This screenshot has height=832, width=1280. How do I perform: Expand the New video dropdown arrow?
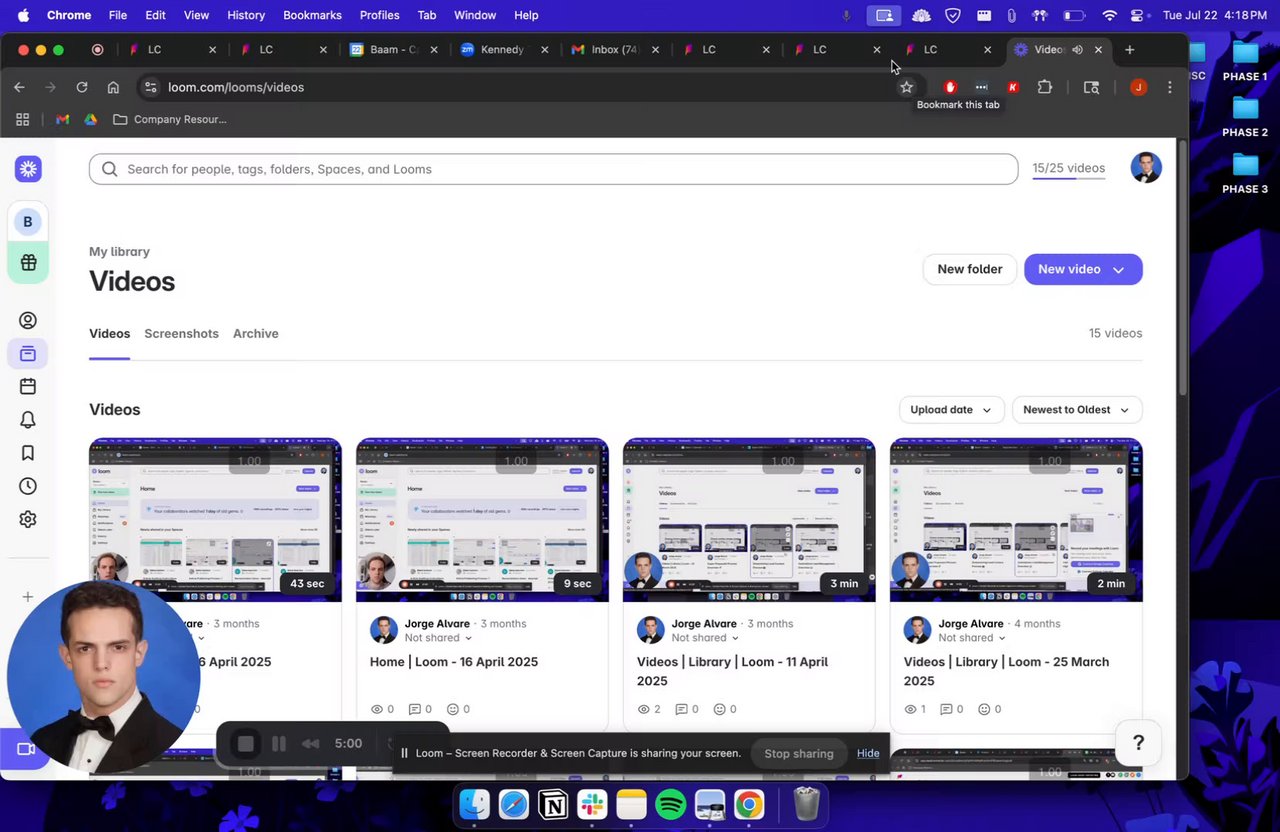click(x=1118, y=269)
